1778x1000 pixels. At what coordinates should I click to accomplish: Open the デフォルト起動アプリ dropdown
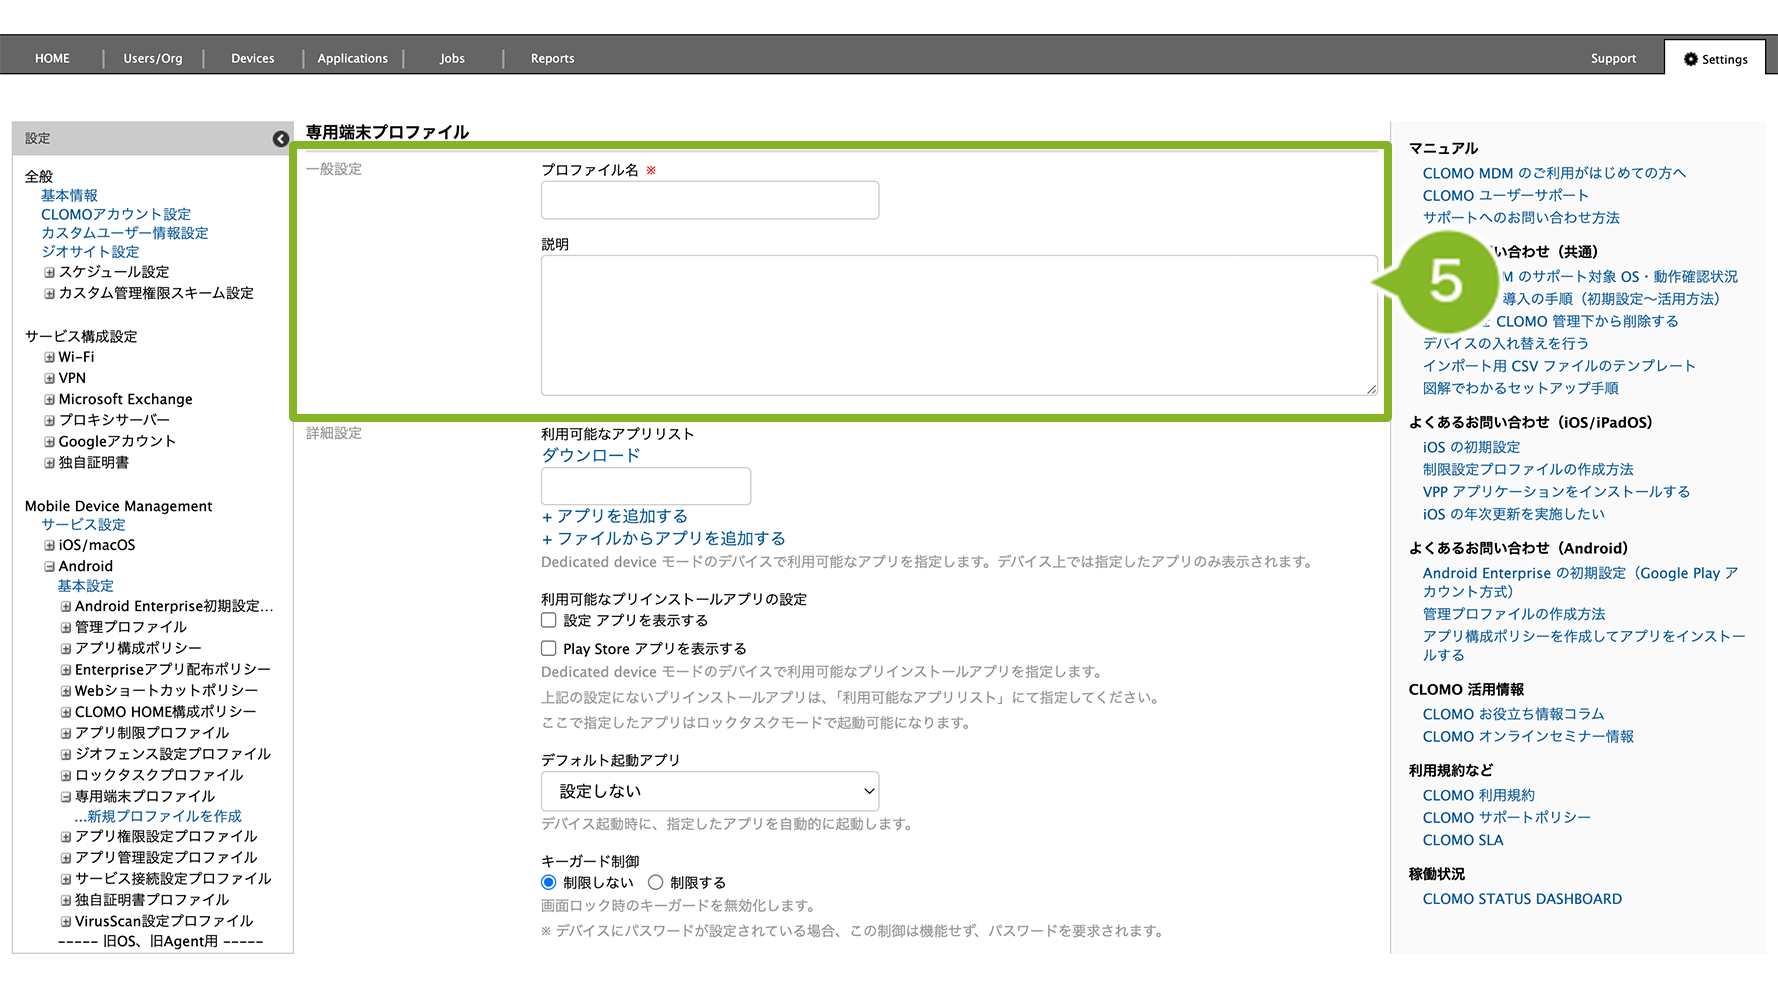tap(710, 791)
